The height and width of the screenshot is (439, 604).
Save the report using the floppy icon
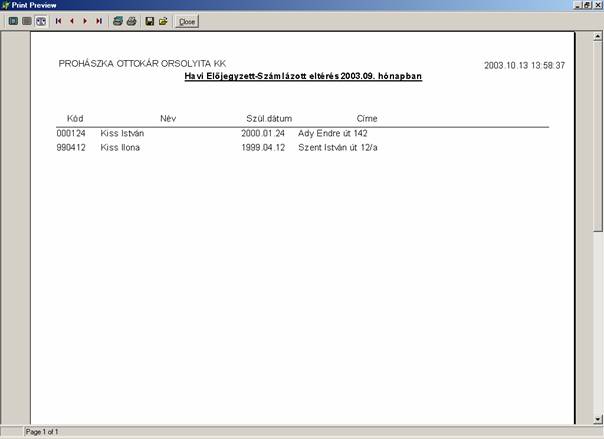tap(149, 21)
